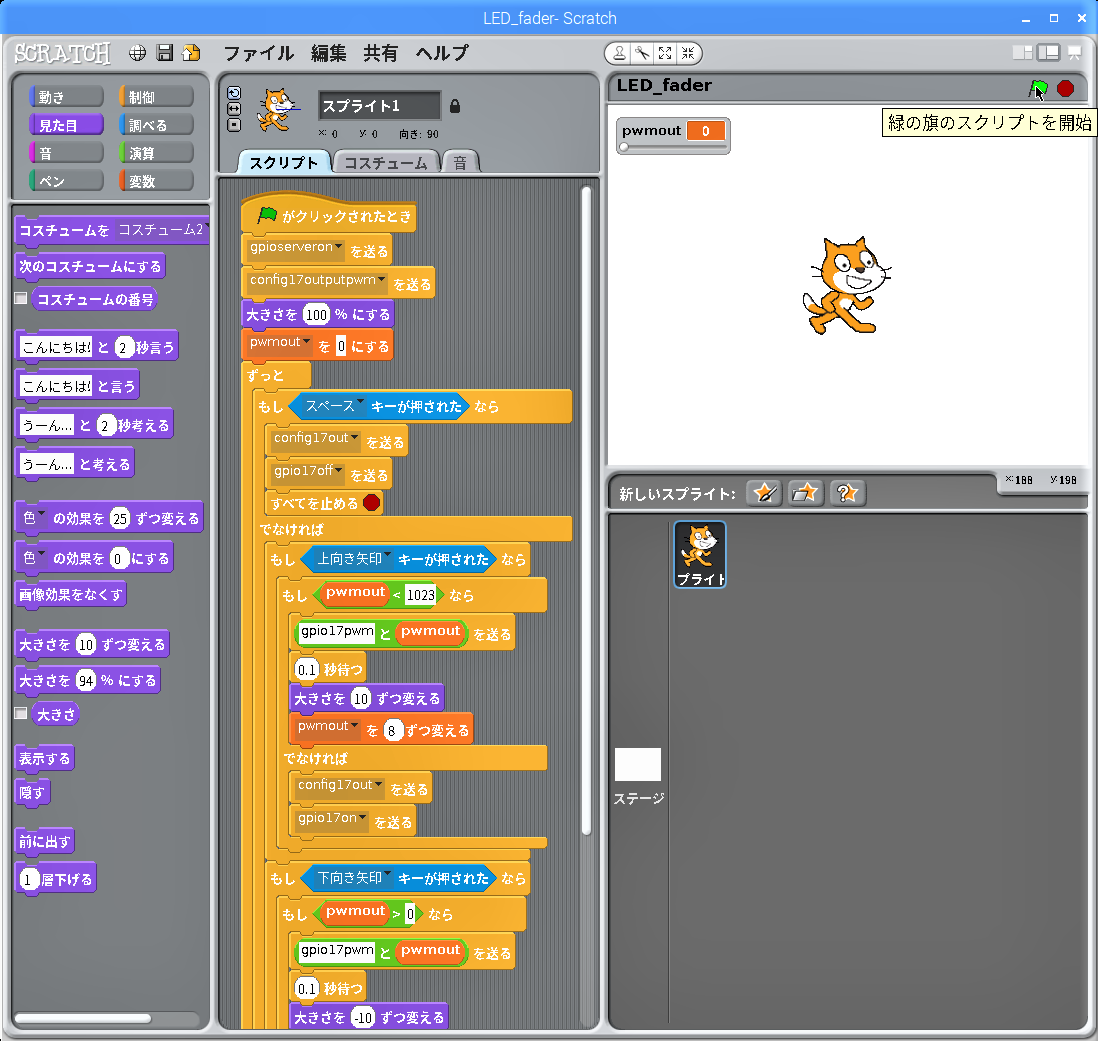Open the スペース key dropdown
Viewport: 1098px width, 1041px height.
361,403
